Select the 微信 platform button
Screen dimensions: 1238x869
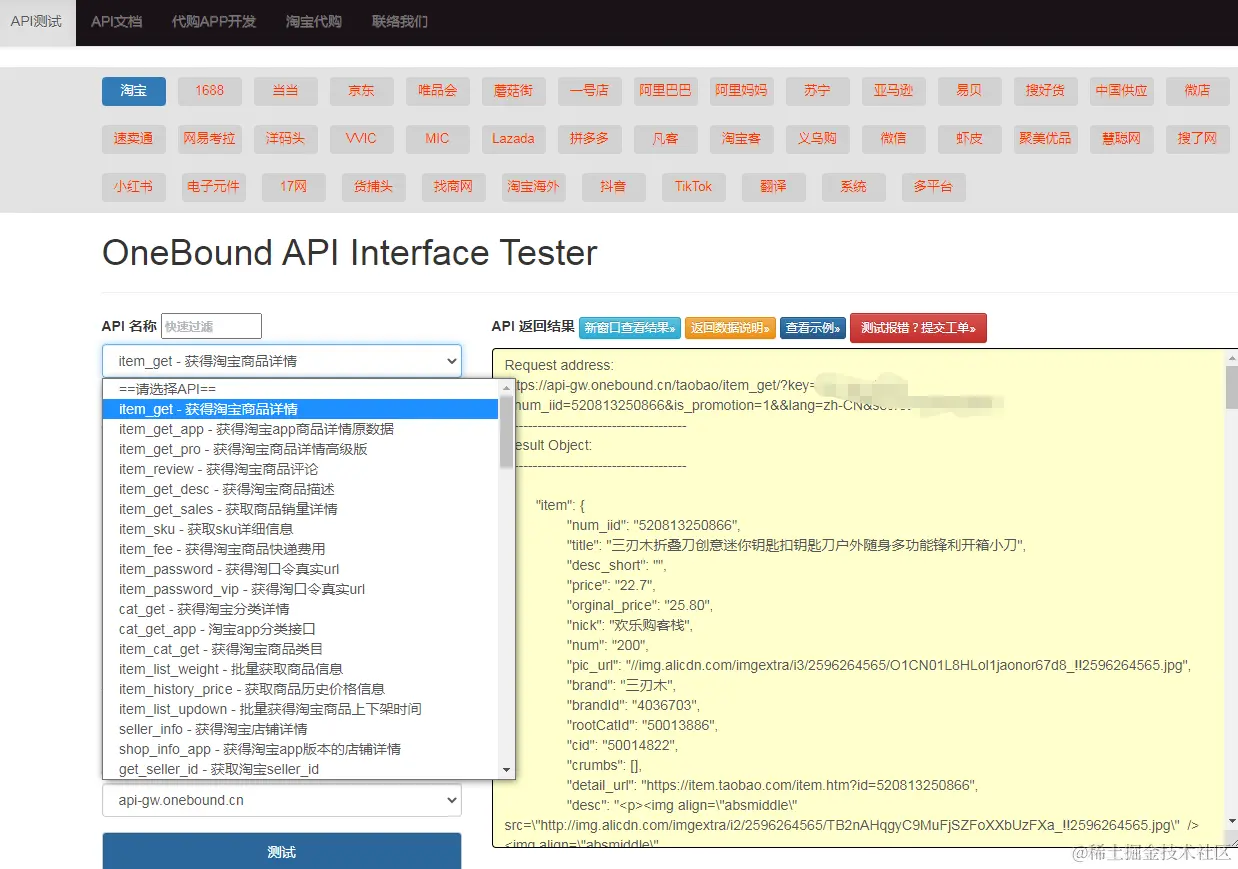click(x=894, y=139)
